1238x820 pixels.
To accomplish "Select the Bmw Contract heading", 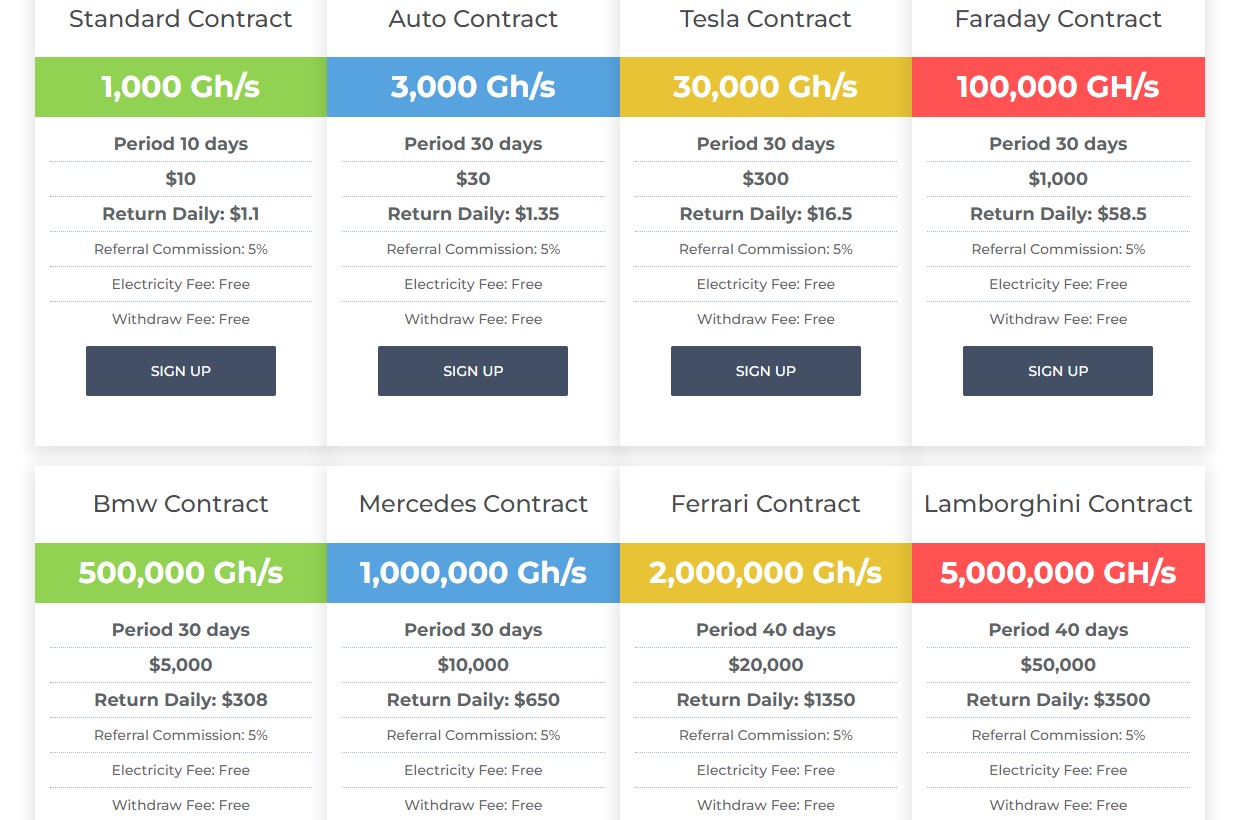I will click(x=180, y=504).
